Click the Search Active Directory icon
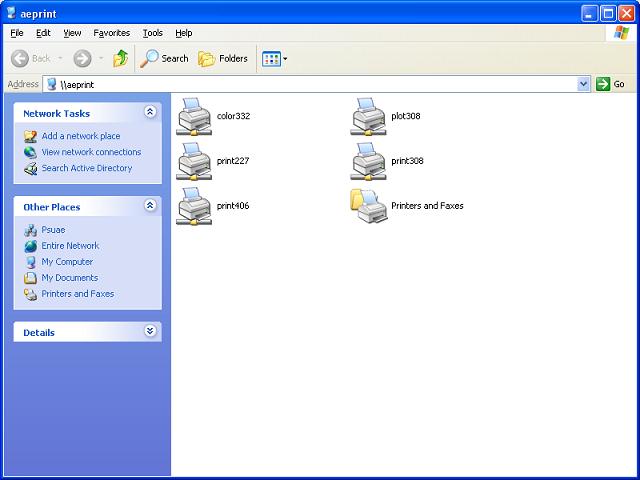Viewport: 640px width, 480px height. coord(30,169)
